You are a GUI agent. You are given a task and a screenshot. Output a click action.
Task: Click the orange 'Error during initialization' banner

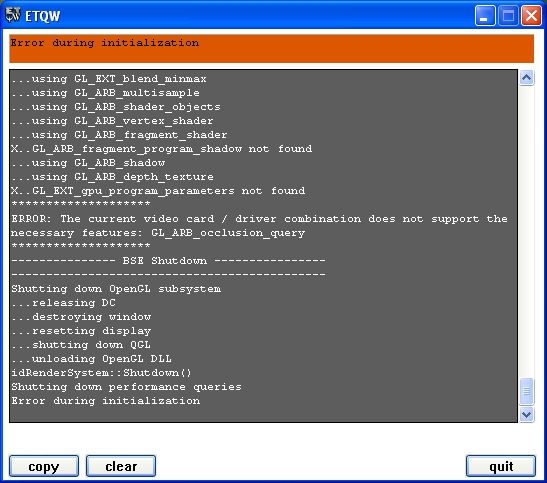pos(271,48)
